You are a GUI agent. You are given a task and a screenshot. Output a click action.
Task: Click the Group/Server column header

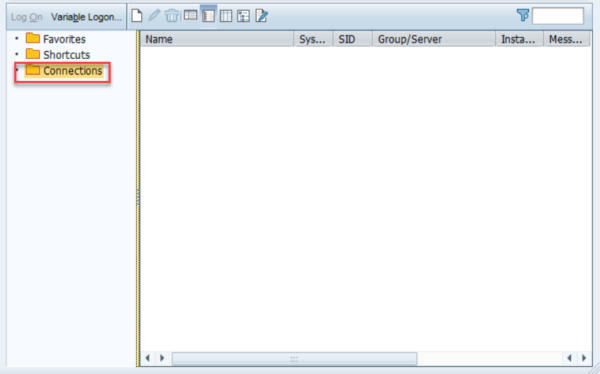click(434, 39)
